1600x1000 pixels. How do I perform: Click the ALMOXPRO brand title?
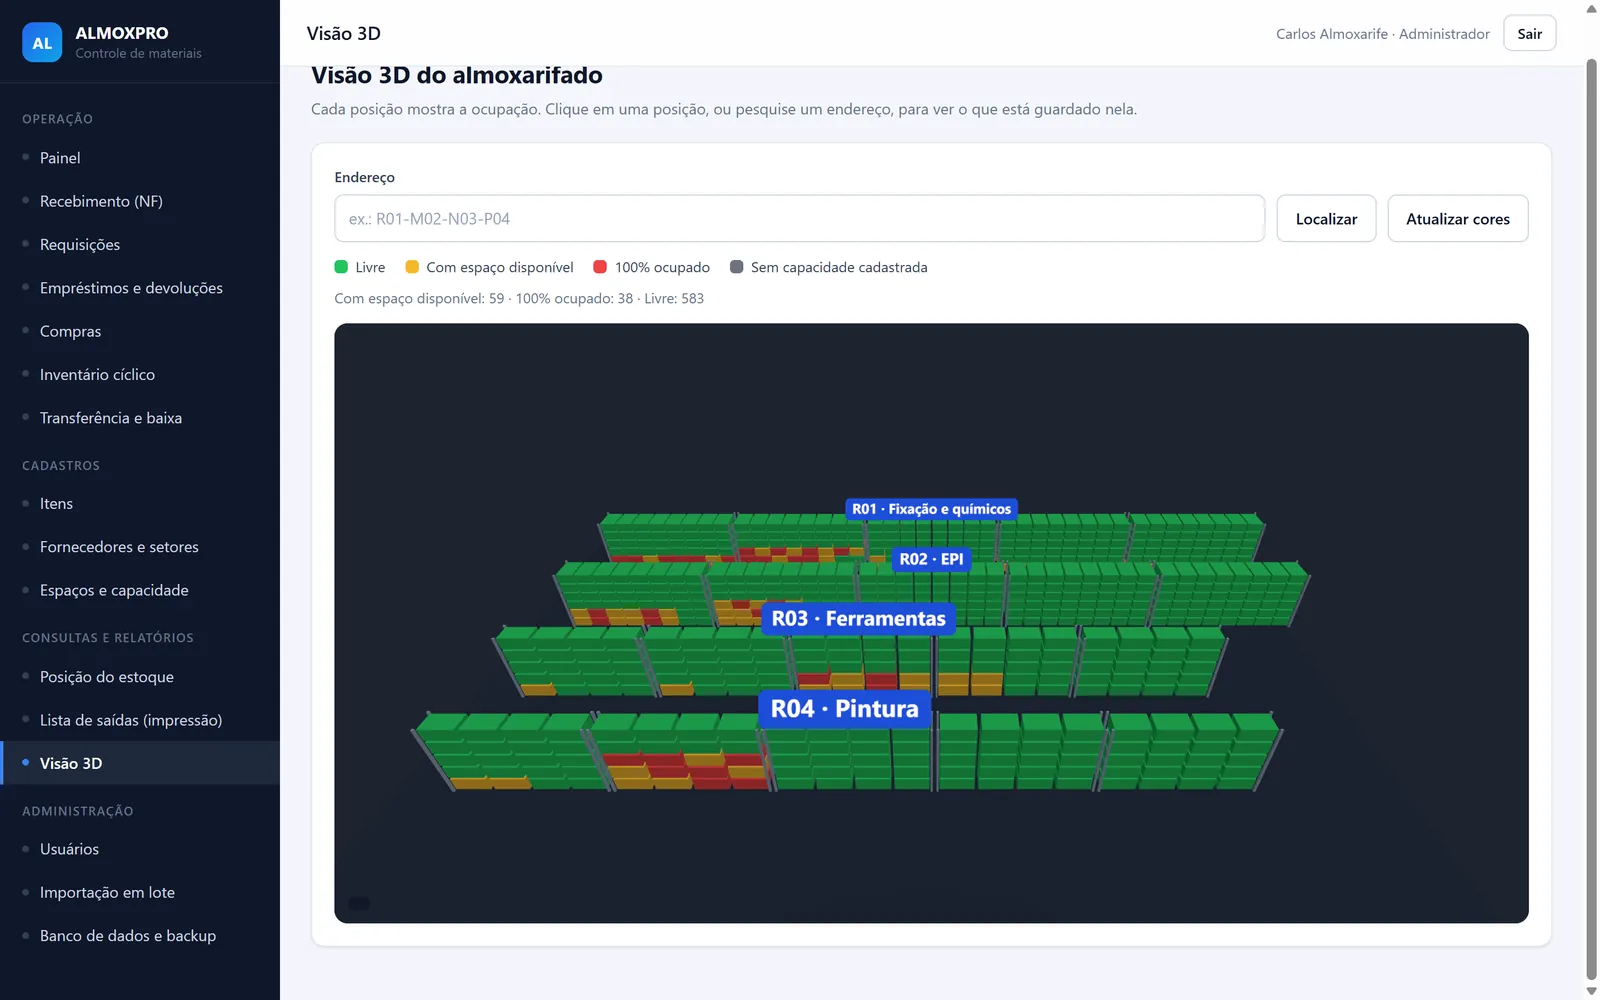122,33
